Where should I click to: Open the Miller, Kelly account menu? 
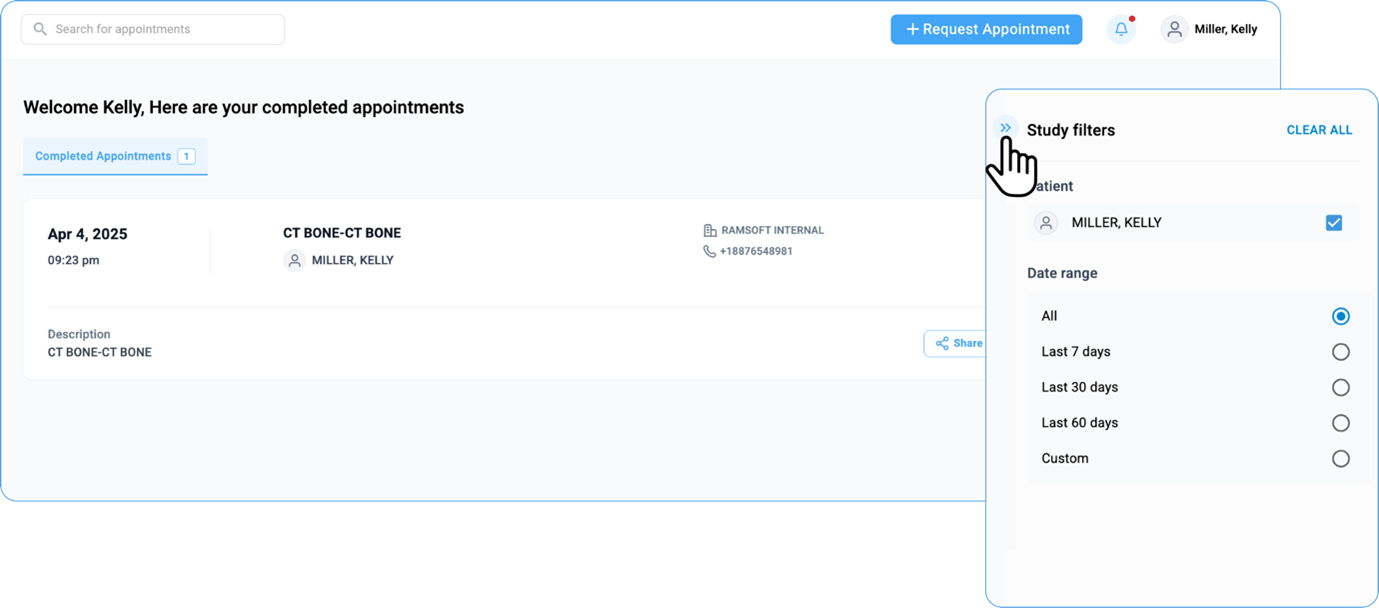point(1225,30)
